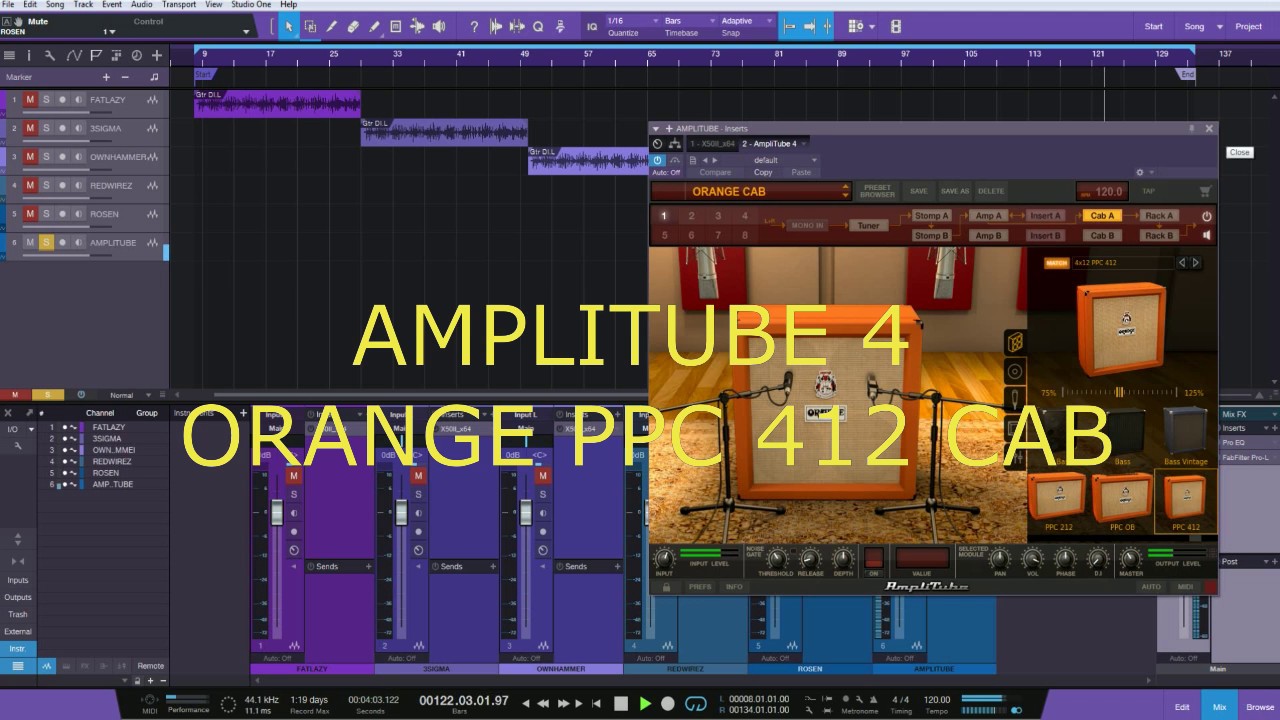Select the Range tool
Screen dimensions: 1280x720
point(310,27)
